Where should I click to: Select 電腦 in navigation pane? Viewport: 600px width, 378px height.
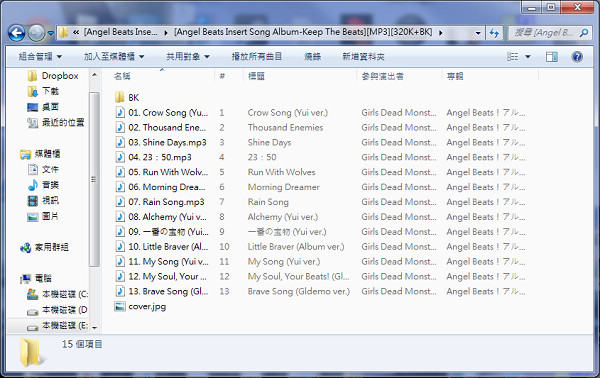(36, 279)
